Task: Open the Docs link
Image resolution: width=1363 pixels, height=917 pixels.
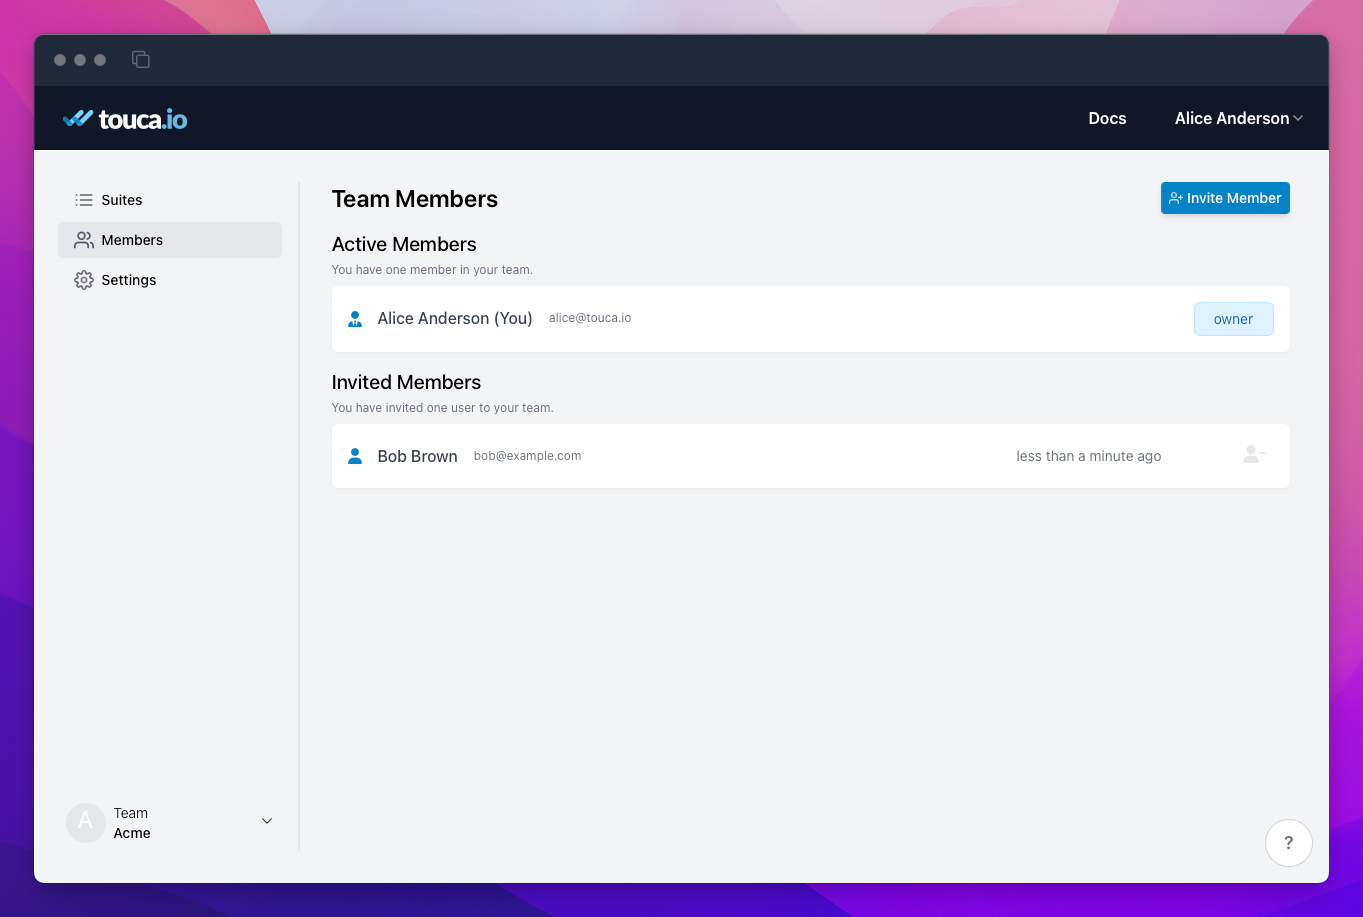Action: 1107,118
